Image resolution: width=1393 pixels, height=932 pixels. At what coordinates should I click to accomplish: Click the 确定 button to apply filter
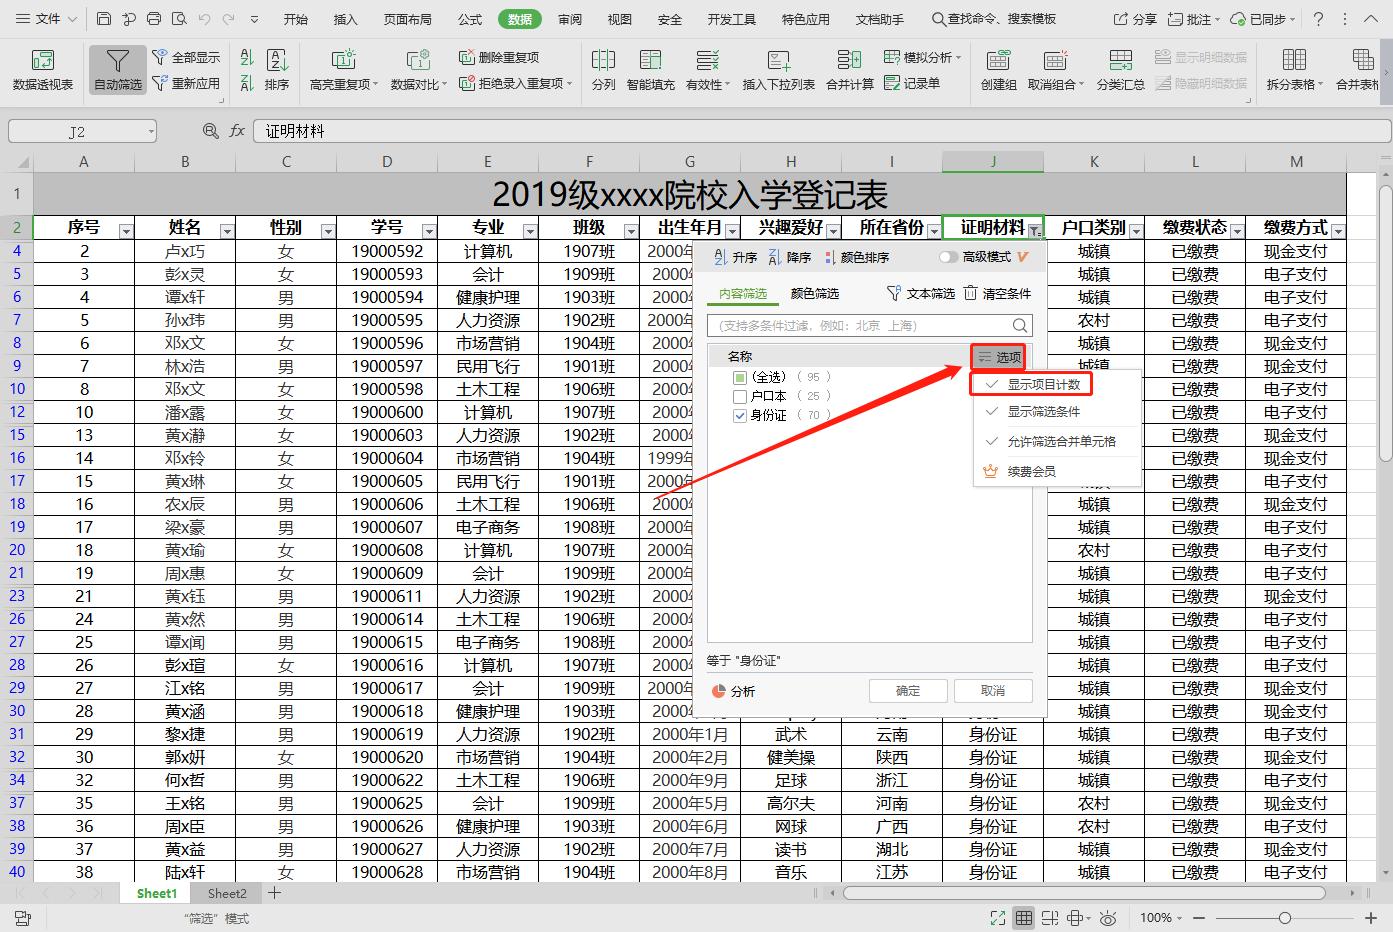tap(907, 690)
